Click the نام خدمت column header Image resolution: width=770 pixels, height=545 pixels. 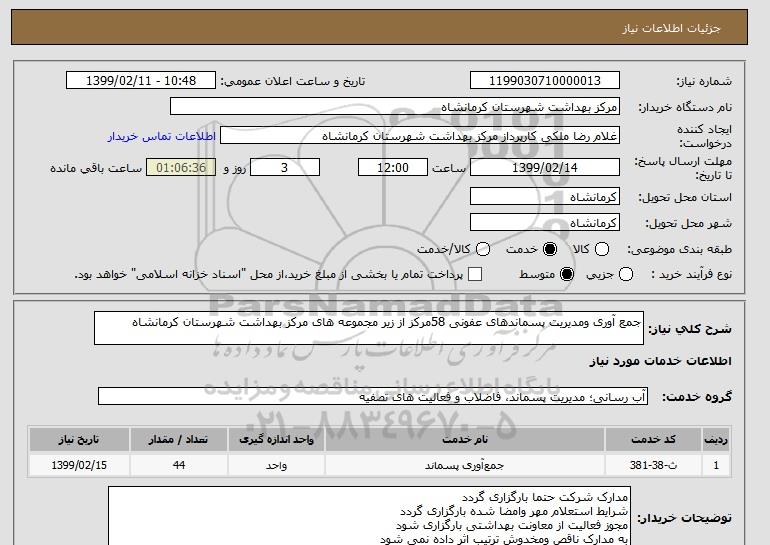(x=465, y=439)
